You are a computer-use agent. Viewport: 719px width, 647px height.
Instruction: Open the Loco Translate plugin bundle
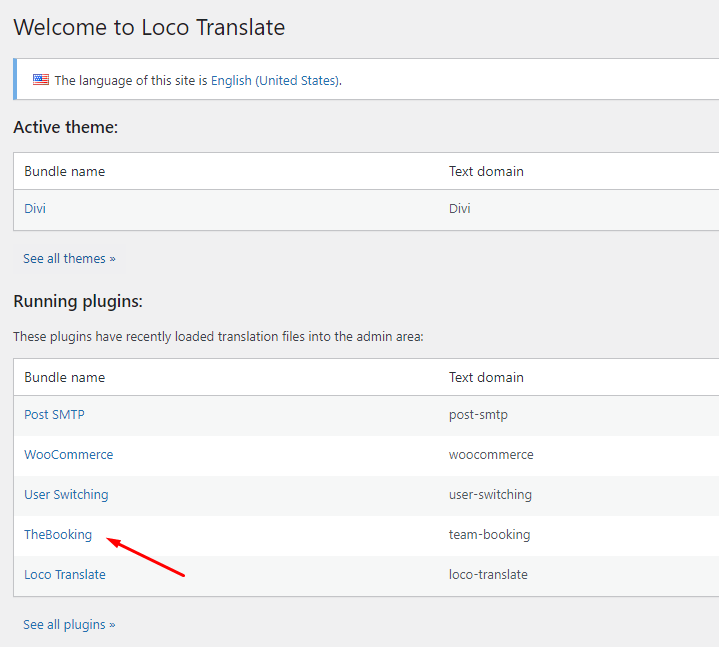(65, 575)
